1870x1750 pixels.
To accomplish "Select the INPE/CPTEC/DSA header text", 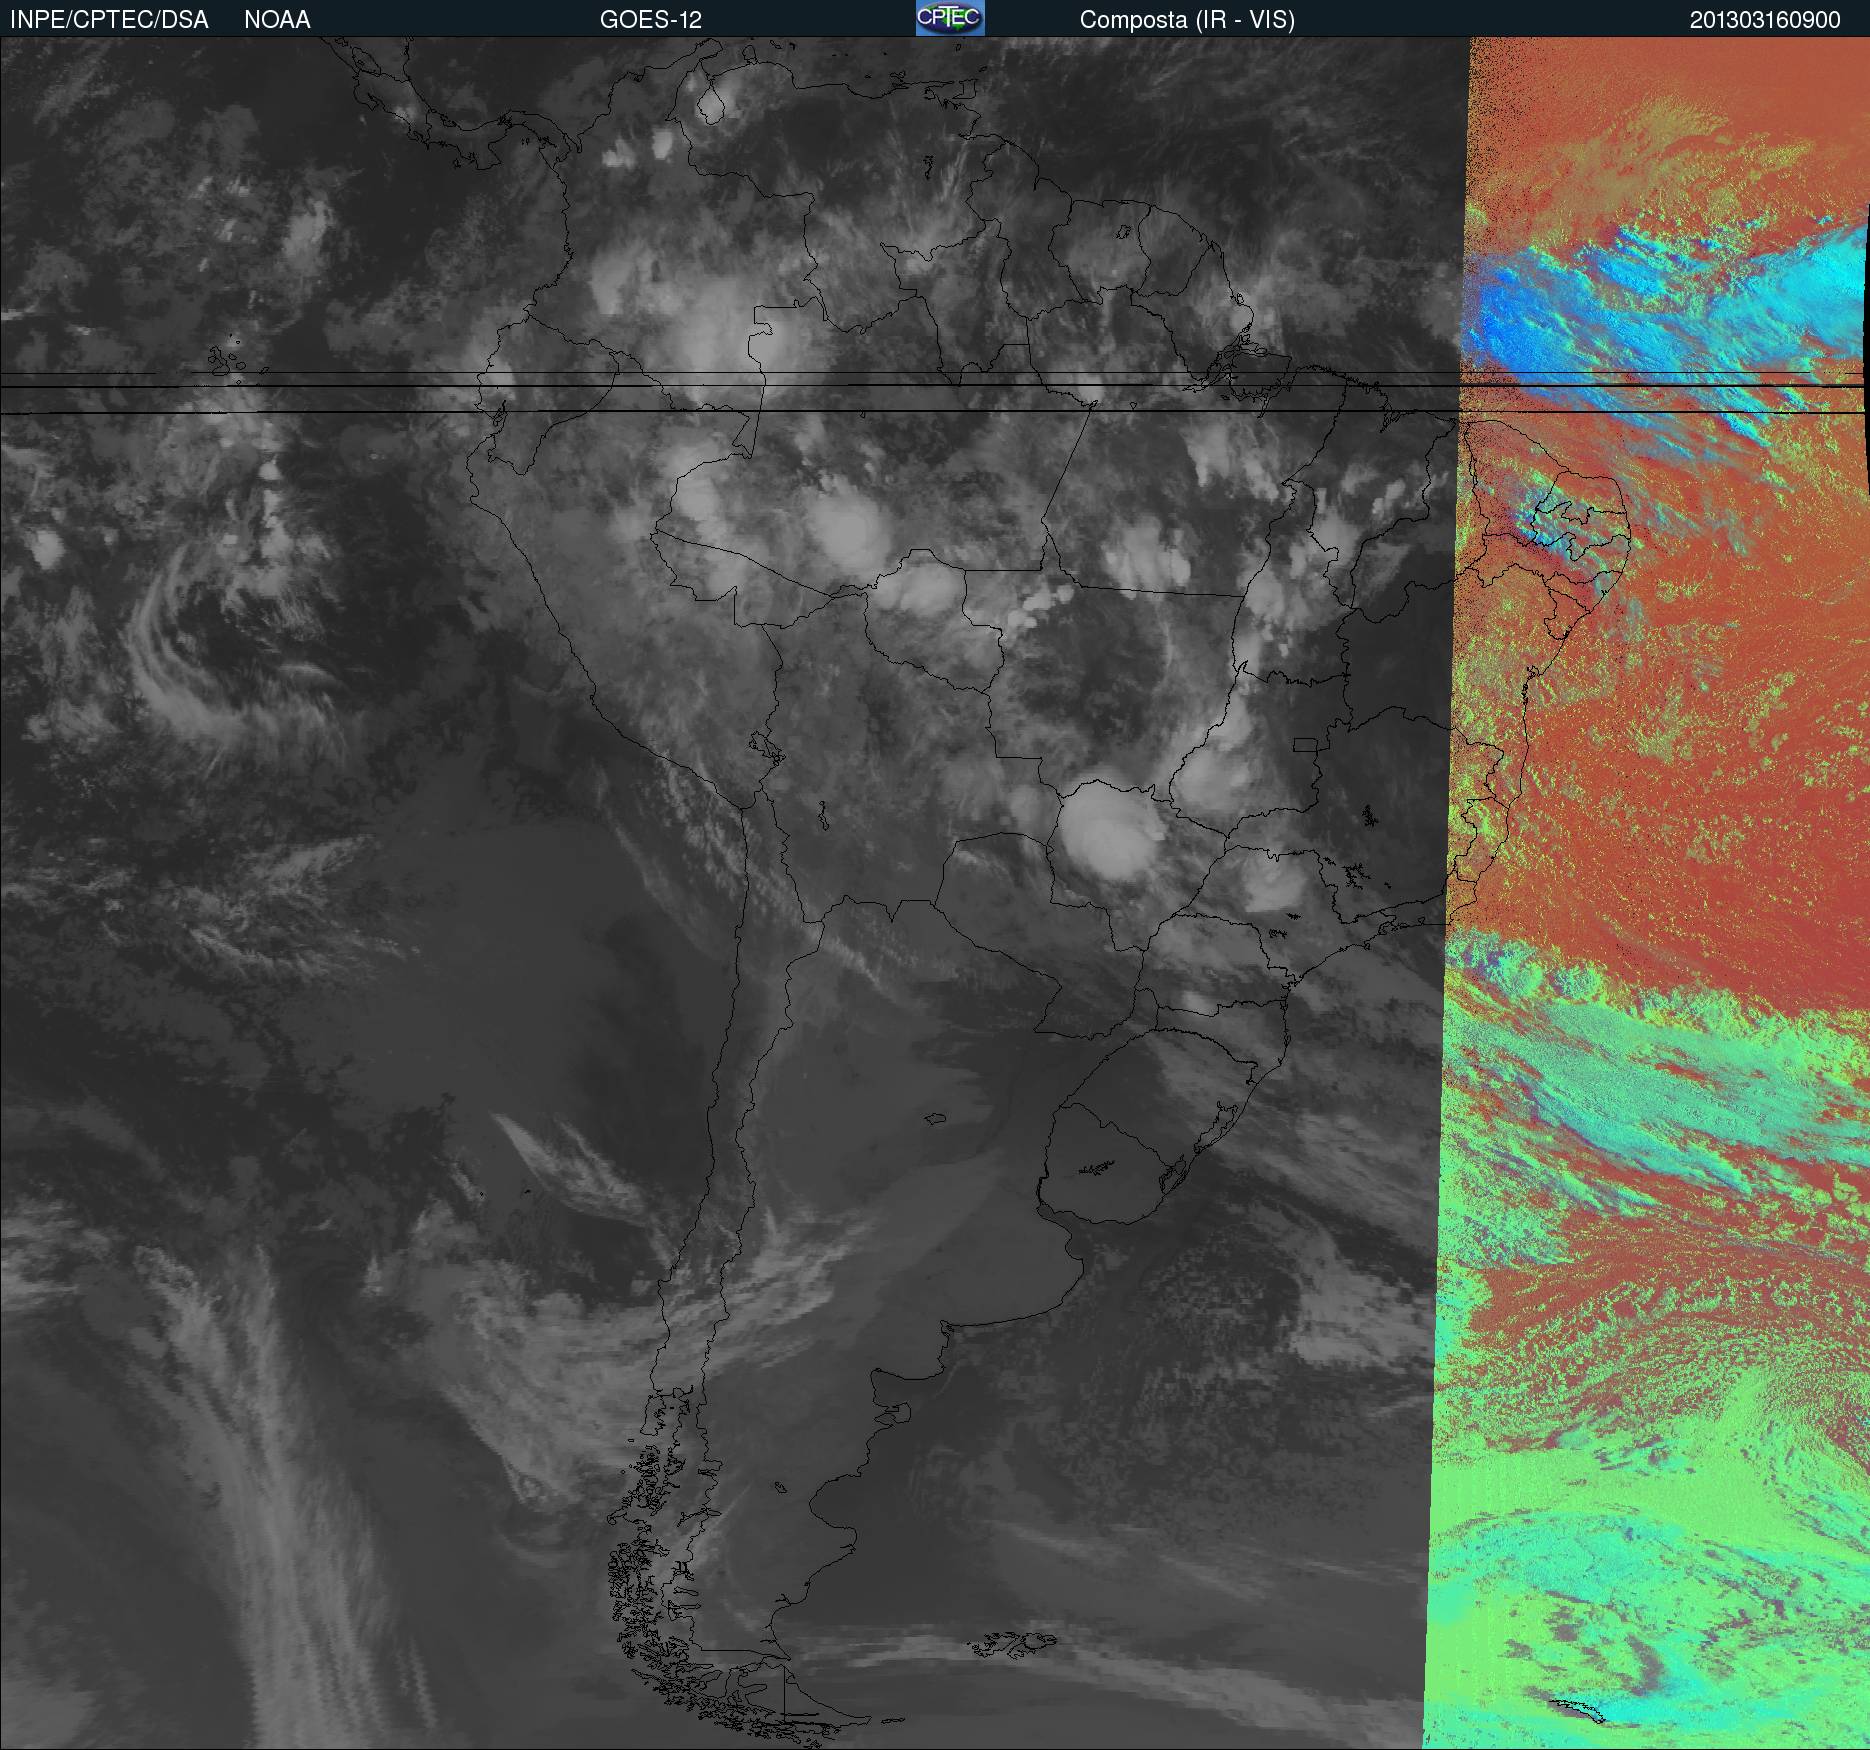I will (x=109, y=20).
